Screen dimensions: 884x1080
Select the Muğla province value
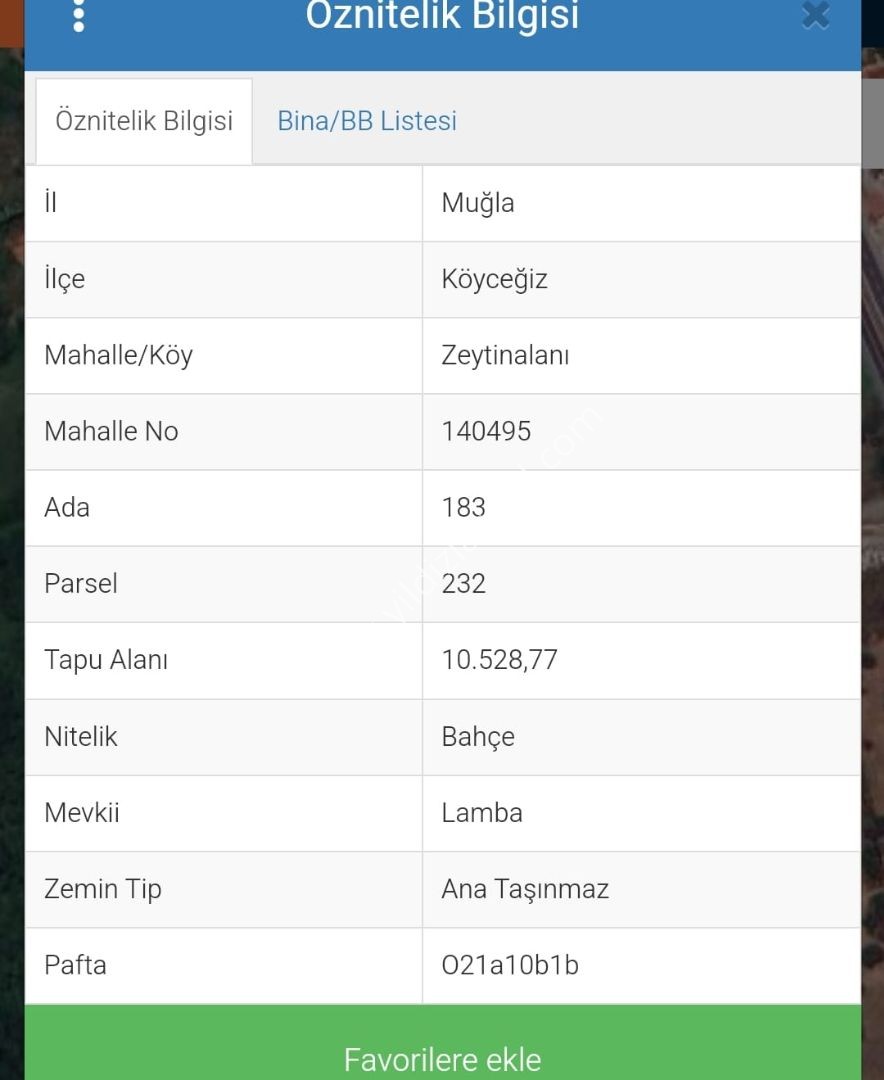477,204
